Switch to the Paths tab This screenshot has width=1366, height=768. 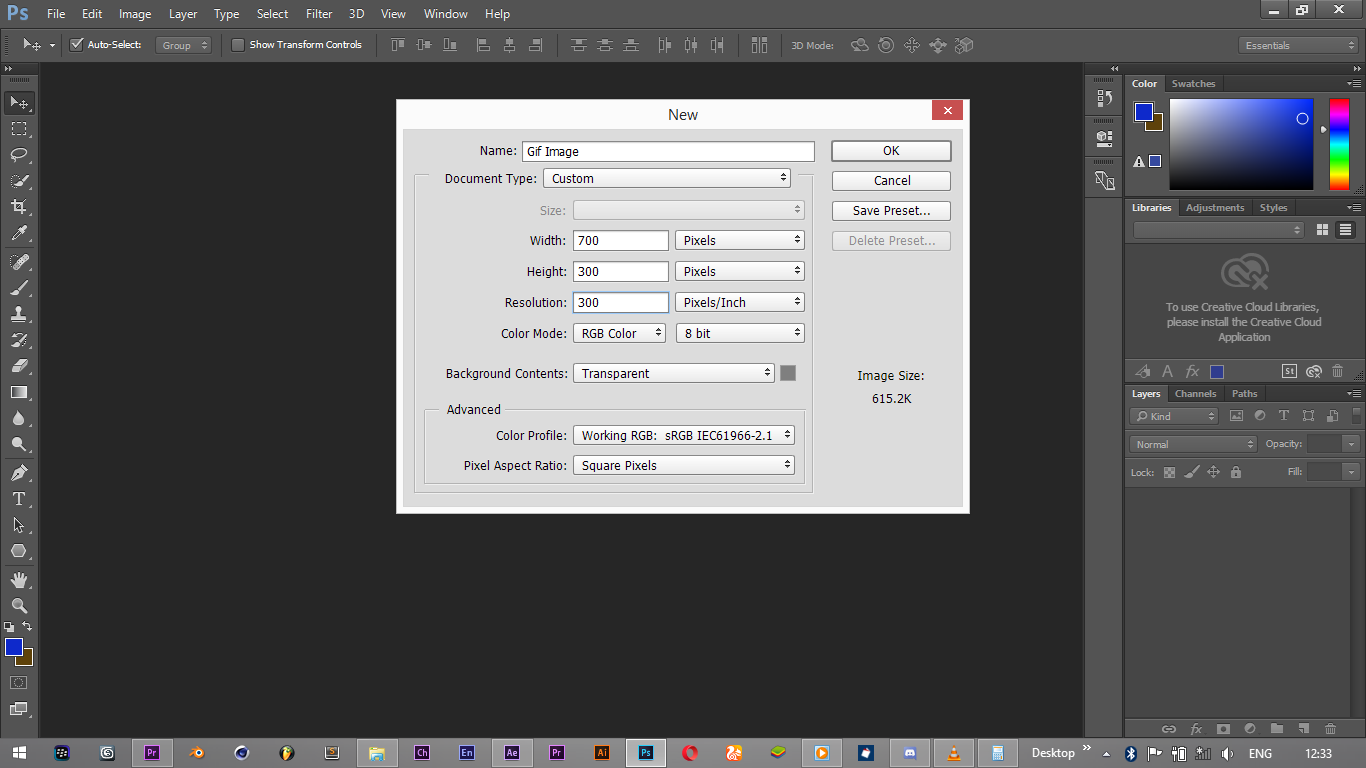click(1244, 394)
